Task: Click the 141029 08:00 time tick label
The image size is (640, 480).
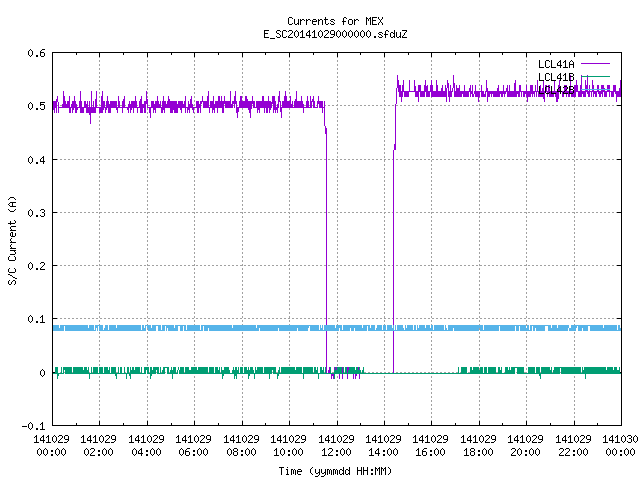Action: (242, 445)
